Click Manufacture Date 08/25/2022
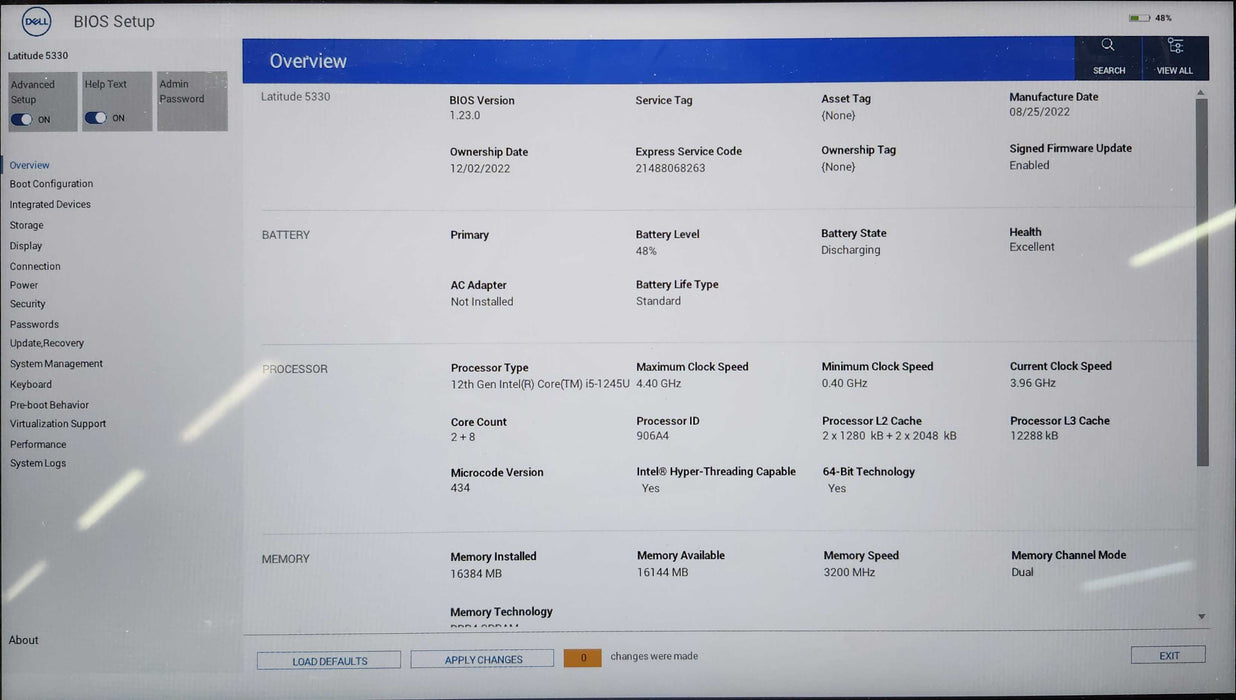This screenshot has height=700, width=1236. 1040,112
